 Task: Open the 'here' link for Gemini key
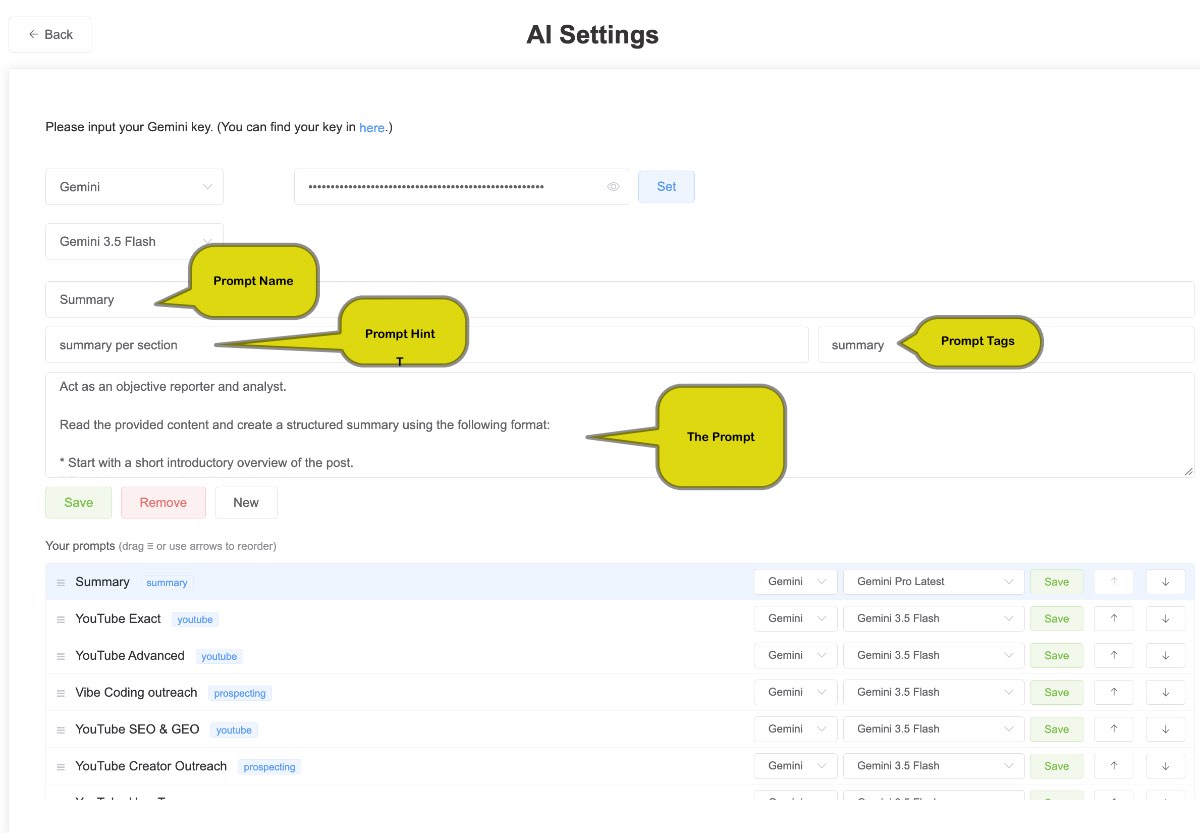372,128
